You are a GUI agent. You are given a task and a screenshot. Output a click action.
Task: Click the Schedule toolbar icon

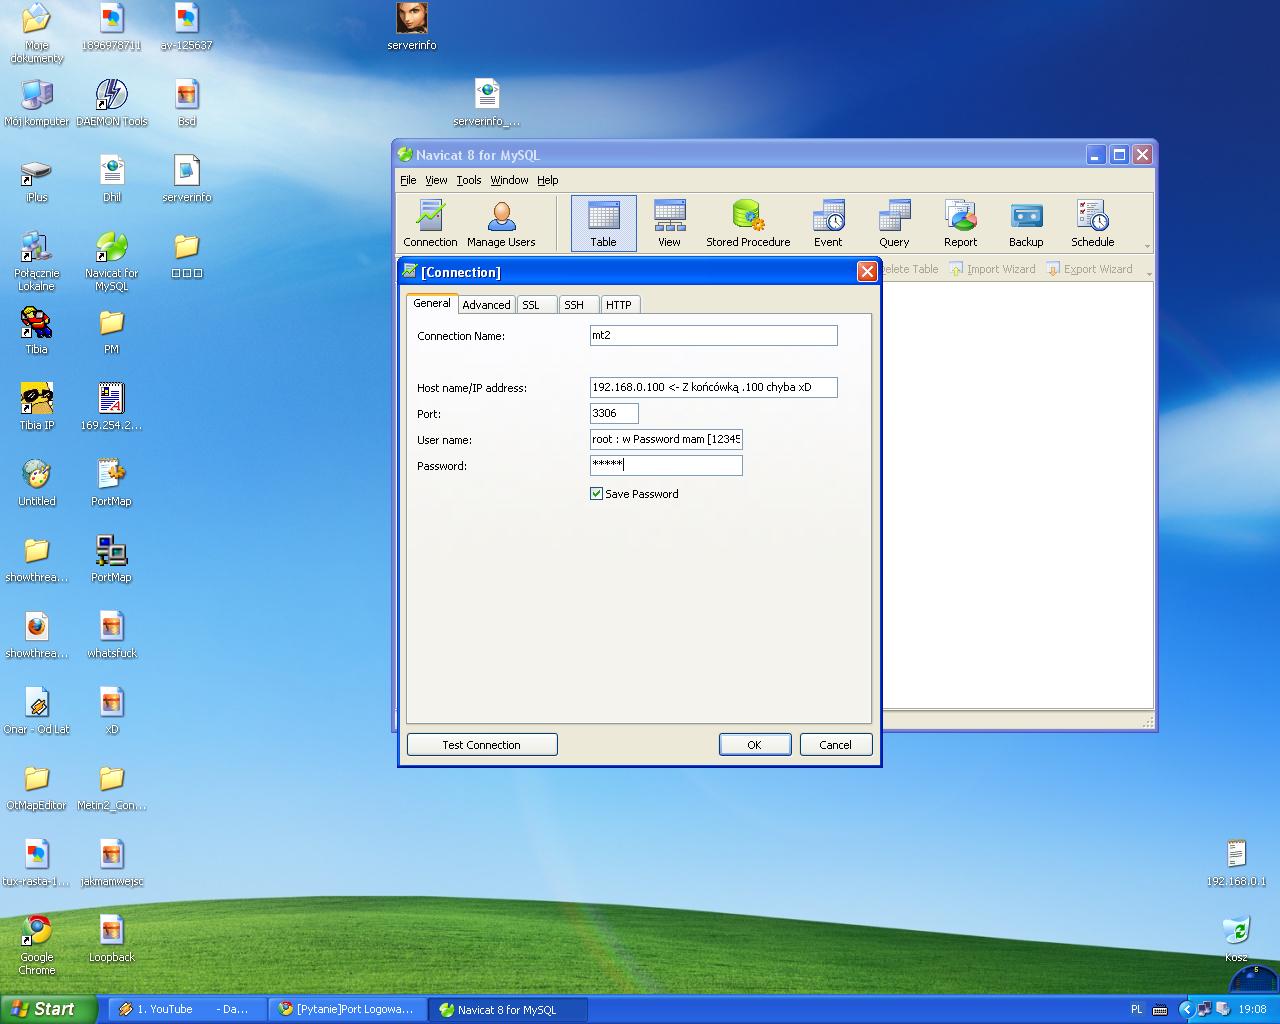point(1092,223)
